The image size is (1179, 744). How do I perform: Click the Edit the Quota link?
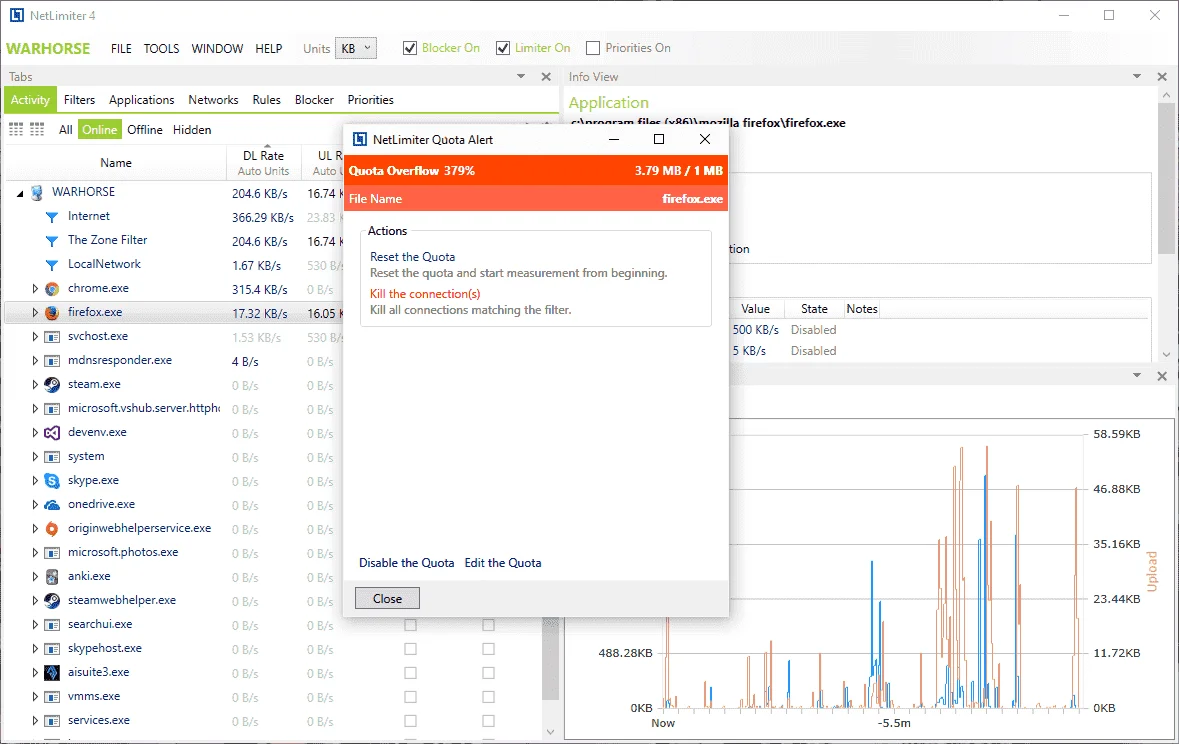[x=503, y=563]
